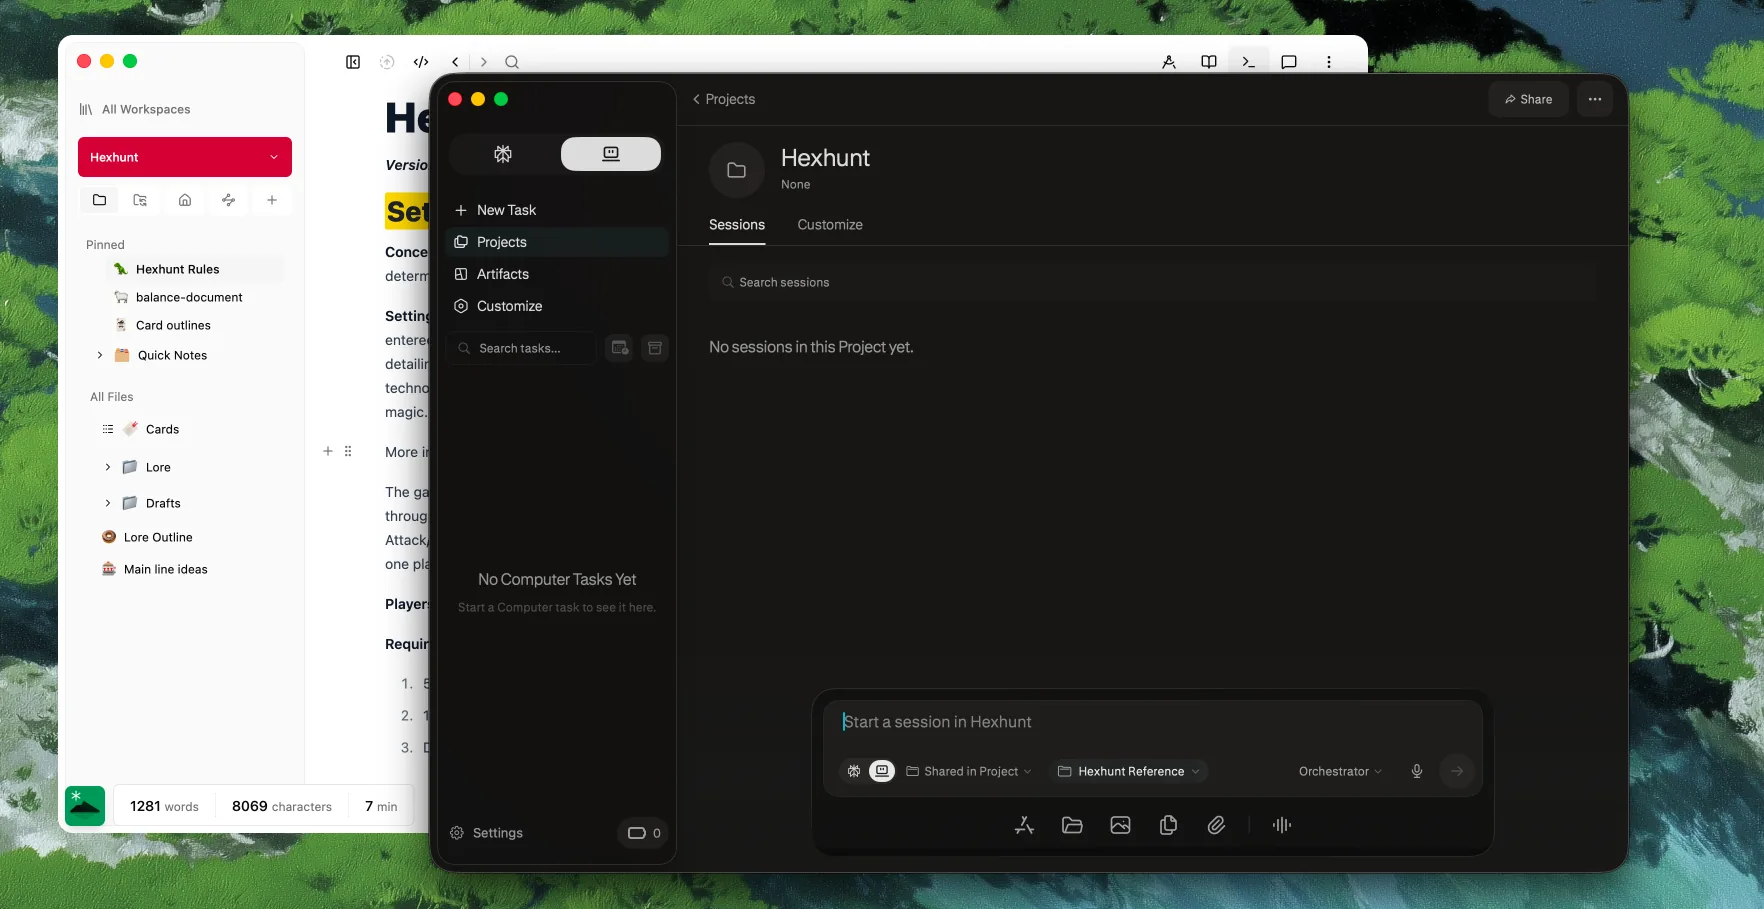Viewport: 1764px width, 909px height.
Task: Select bug mode toggle in session input bar
Action: pyautogui.click(x=854, y=771)
